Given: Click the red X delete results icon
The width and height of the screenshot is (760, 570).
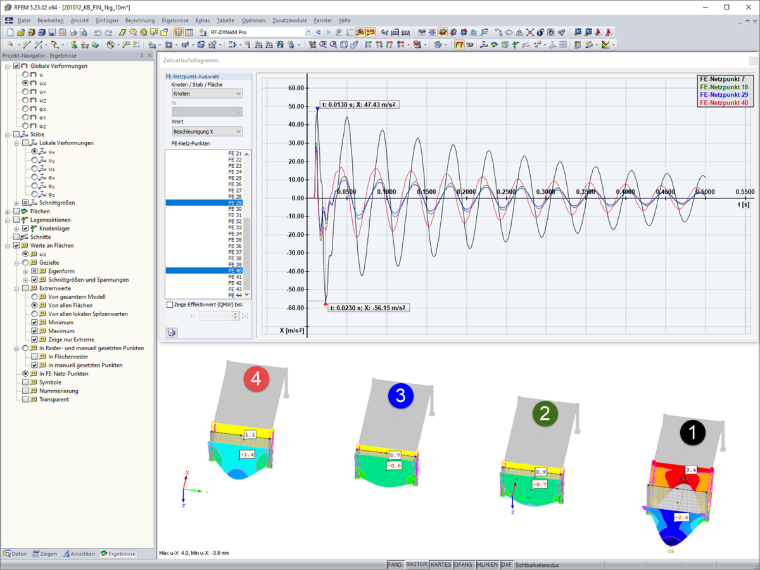Looking at the screenshot, I should tap(530, 32).
